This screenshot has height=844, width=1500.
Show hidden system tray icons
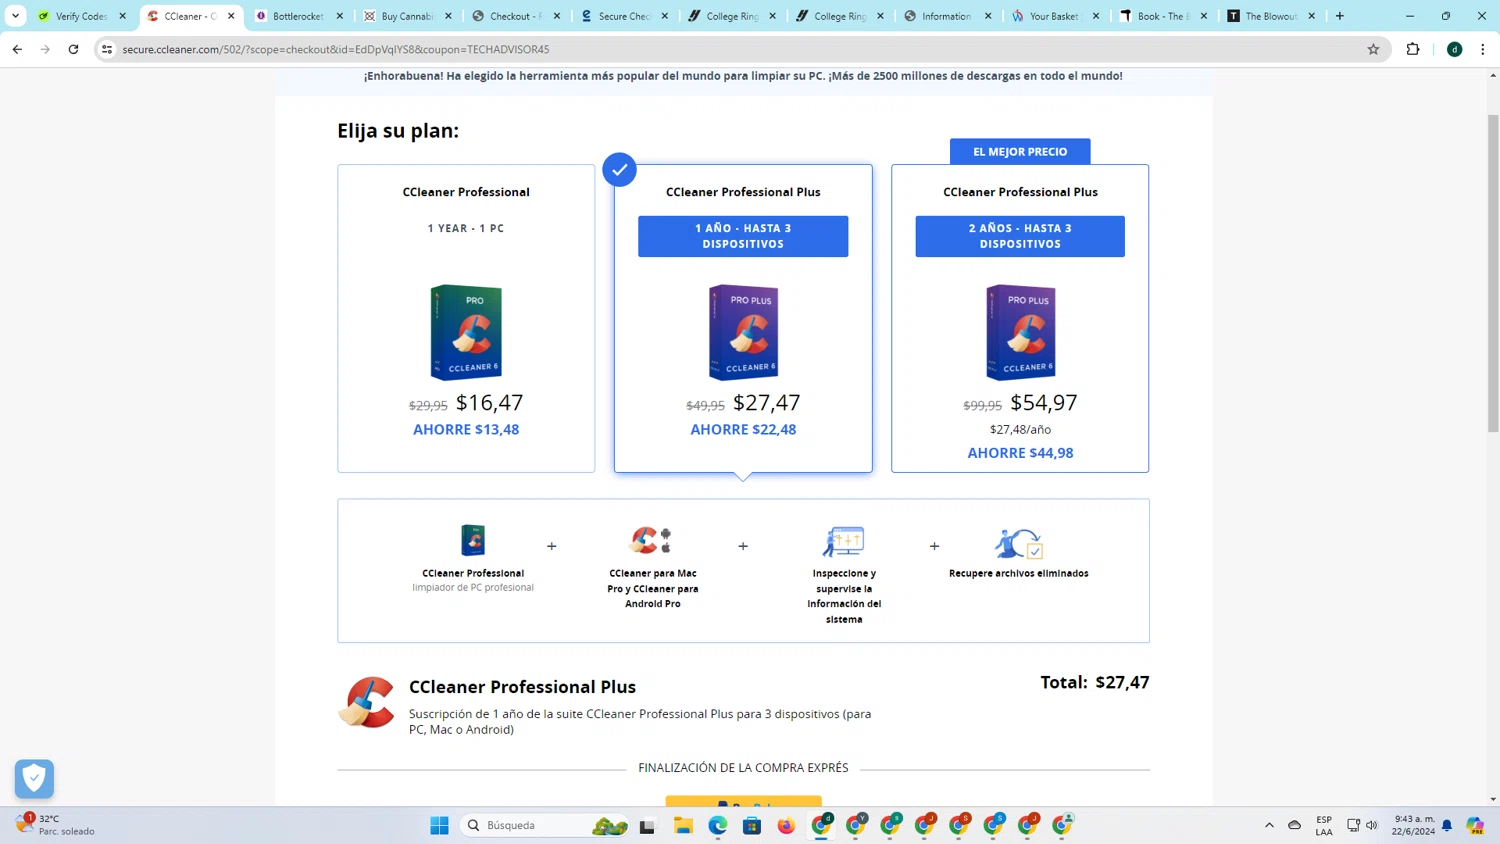1269,825
